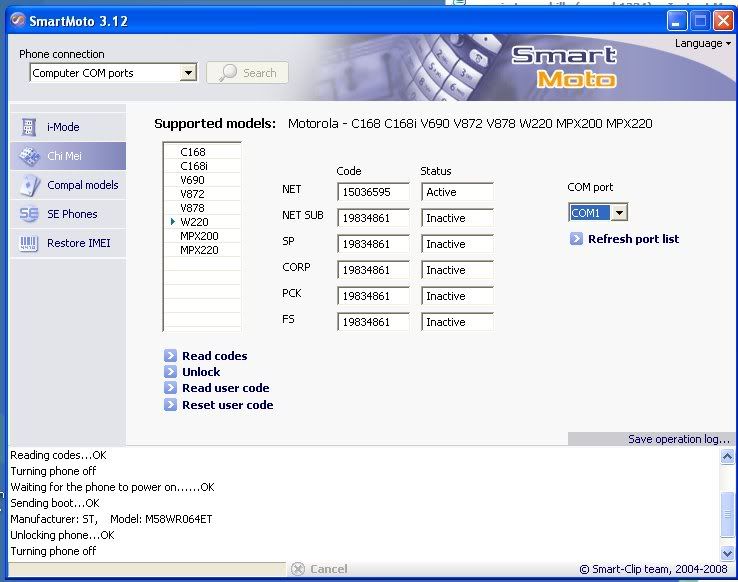Select model V690 in the list
This screenshot has height=582, width=738.
pyautogui.click(x=202, y=180)
